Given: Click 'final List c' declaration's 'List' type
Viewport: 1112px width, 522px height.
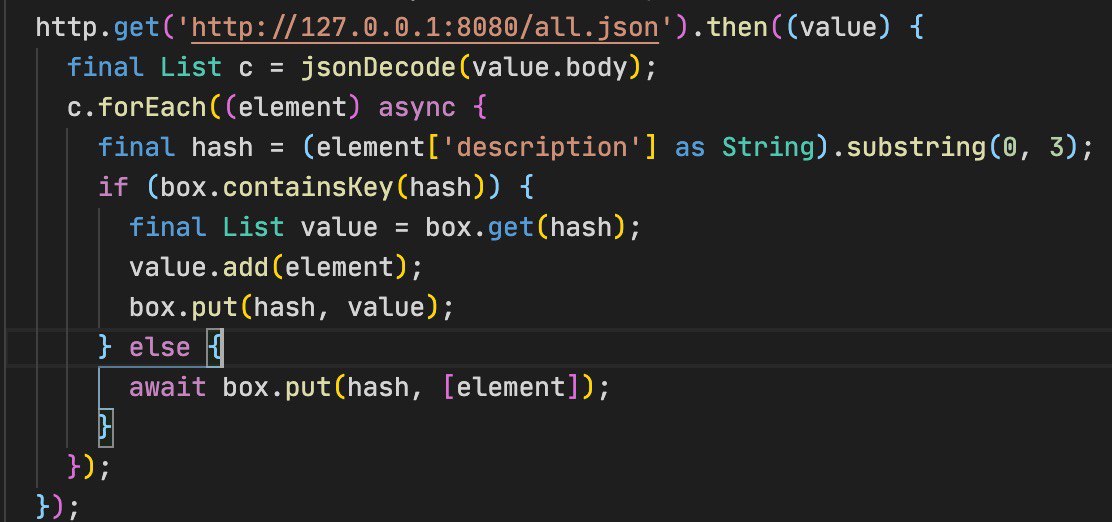Looking at the screenshot, I should (191, 68).
